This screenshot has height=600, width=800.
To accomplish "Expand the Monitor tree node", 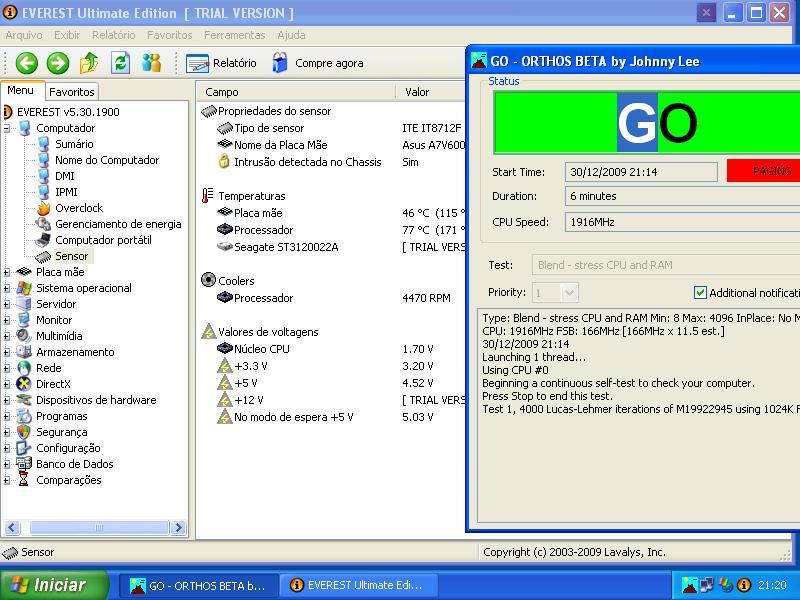I will tap(7, 320).
